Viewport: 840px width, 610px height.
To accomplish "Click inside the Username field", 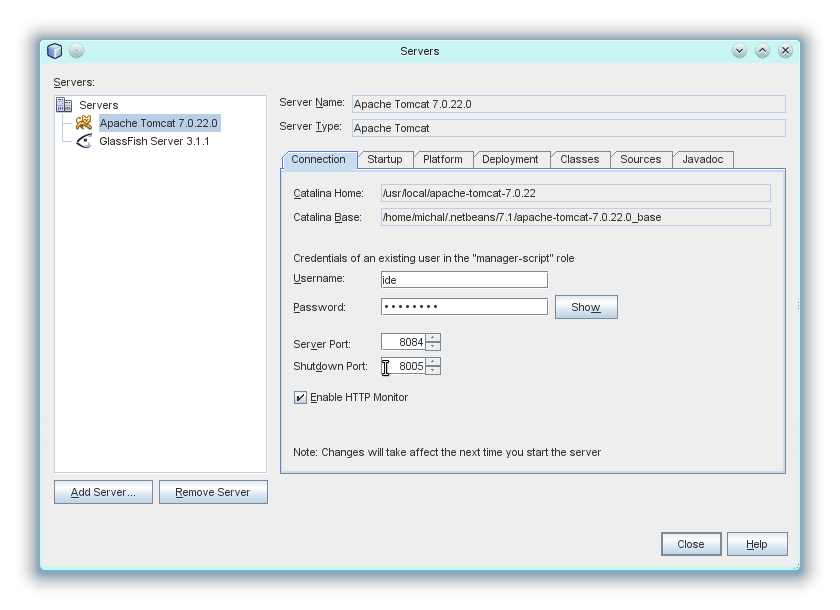I will [x=465, y=279].
